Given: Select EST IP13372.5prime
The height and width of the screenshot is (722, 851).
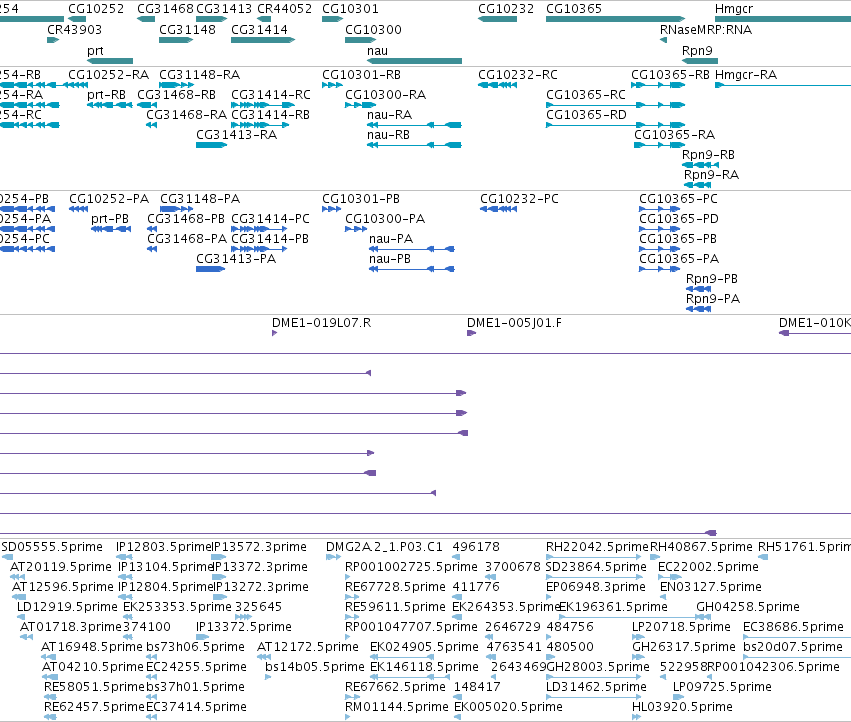Looking at the screenshot, I should point(244,626).
